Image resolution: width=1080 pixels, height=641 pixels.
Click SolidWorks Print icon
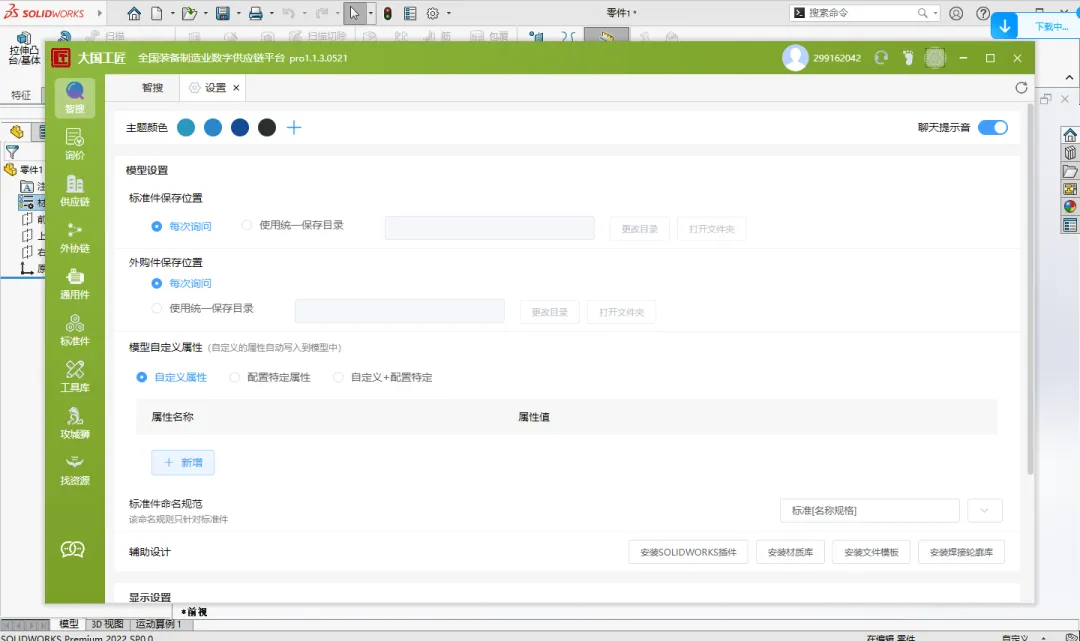click(x=256, y=13)
